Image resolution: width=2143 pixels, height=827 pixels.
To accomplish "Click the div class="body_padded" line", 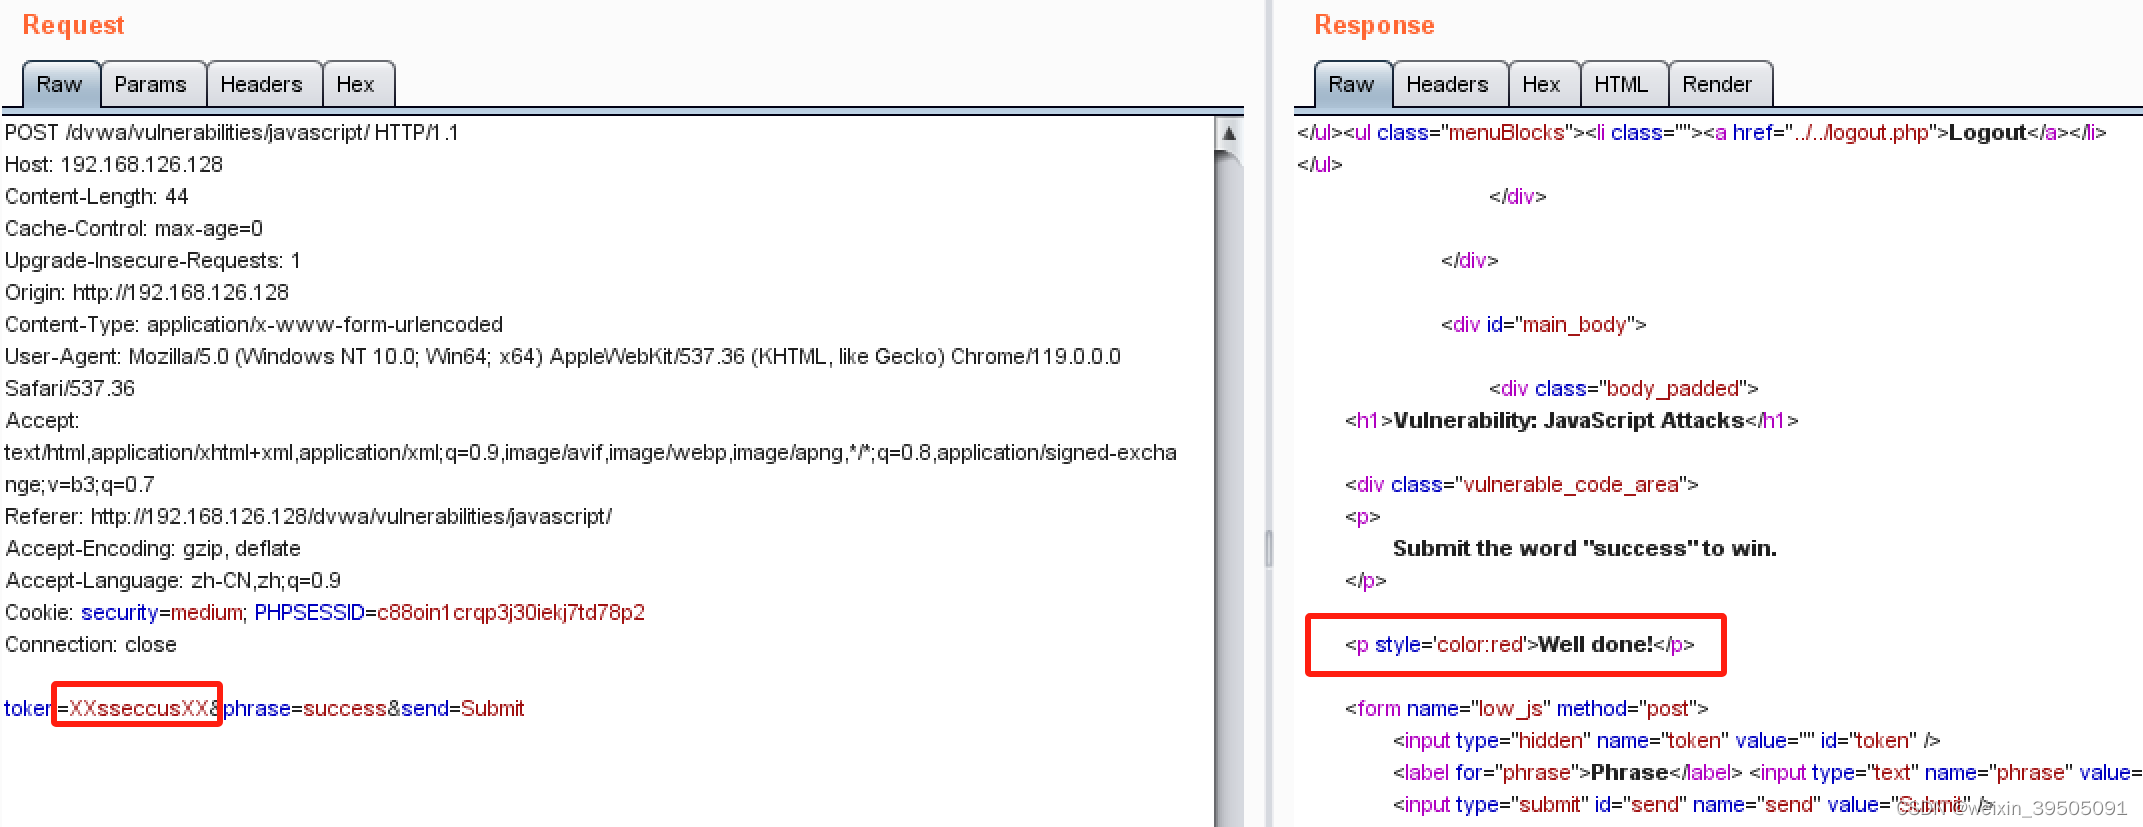I will [x=1623, y=389].
